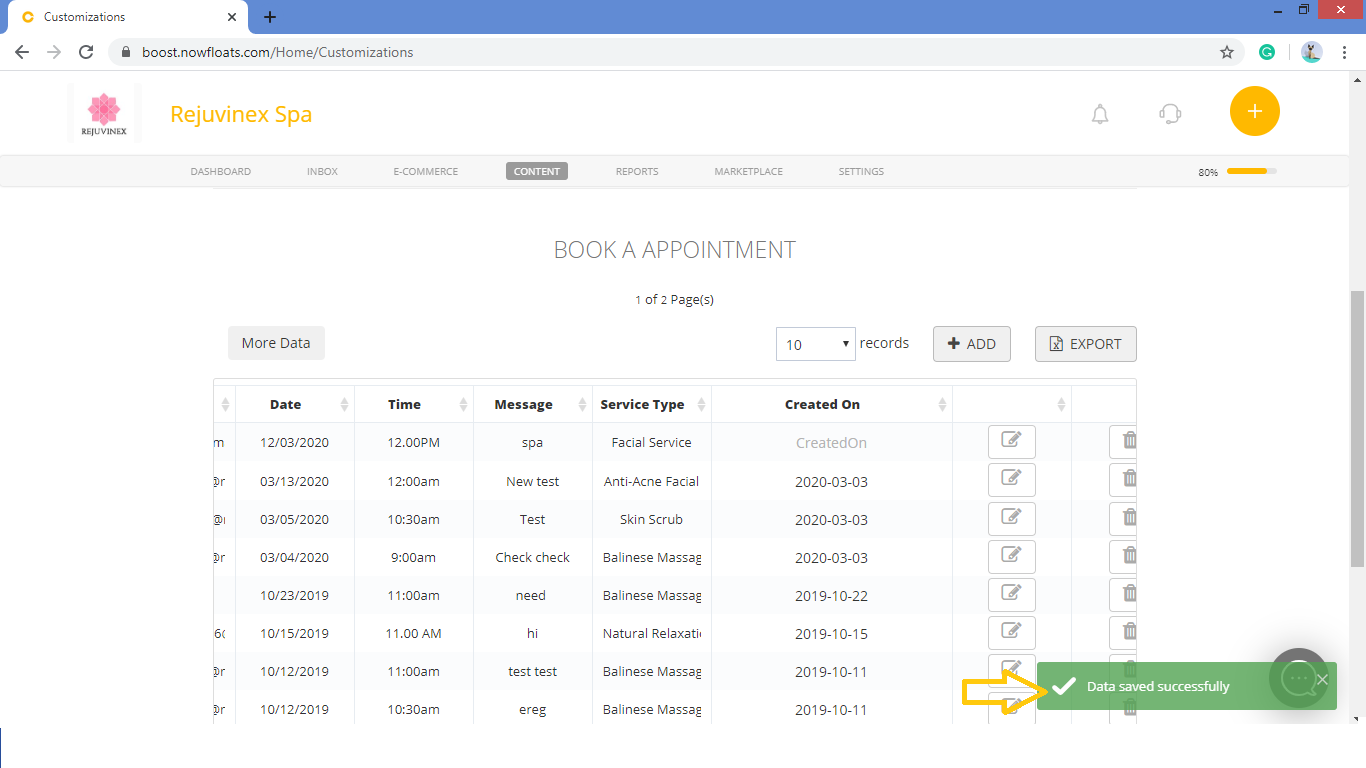The image size is (1366, 768).
Task: Click the 'Natural Relaxati' service cell
Action: [x=652, y=633]
